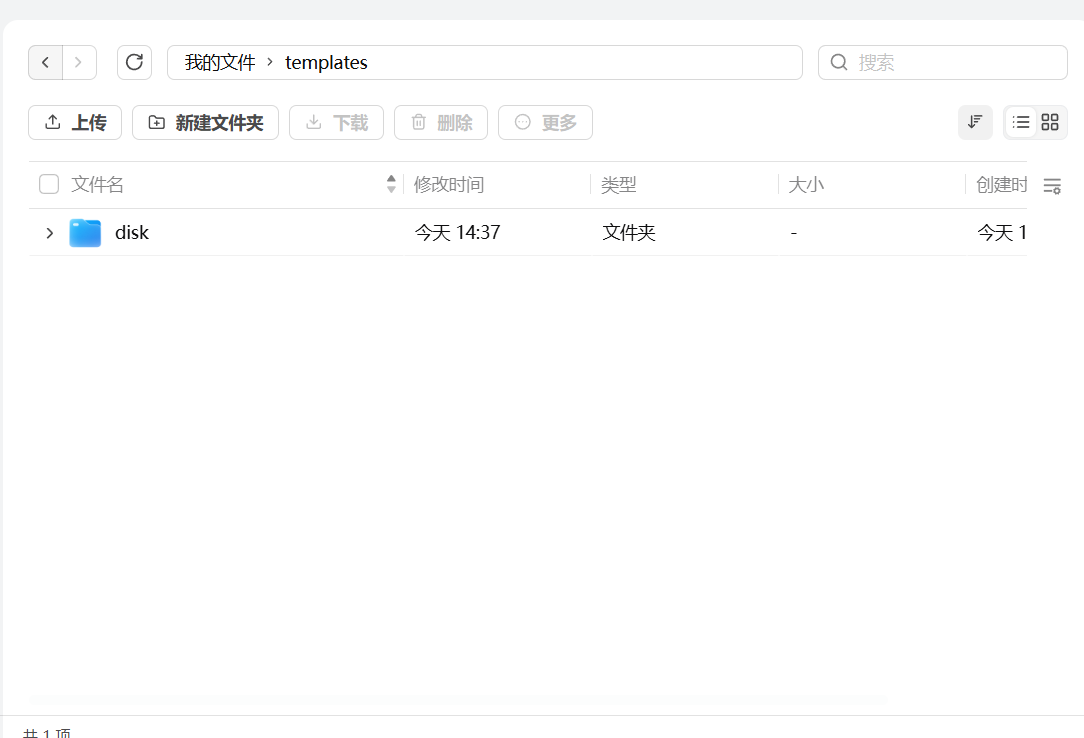Click the 文件夹 type cell
Image resolution: width=1084 pixels, height=738 pixels.
628,233
